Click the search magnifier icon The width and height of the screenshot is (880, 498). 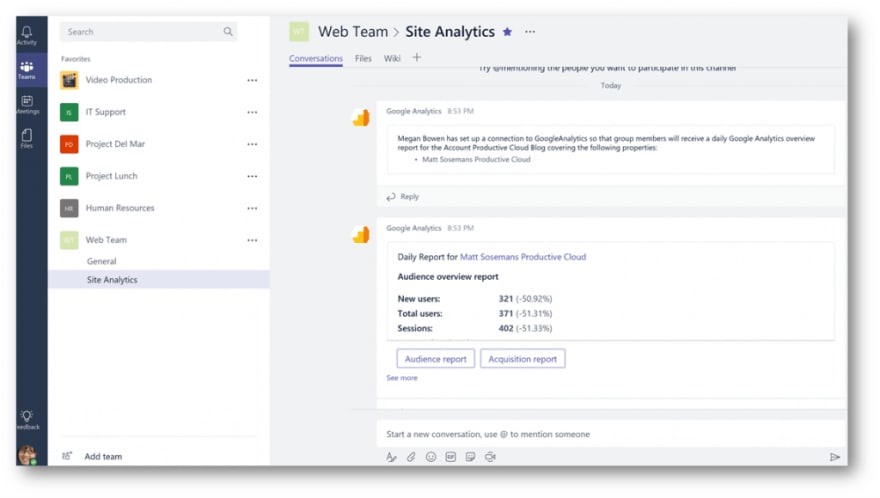[228, 31]
